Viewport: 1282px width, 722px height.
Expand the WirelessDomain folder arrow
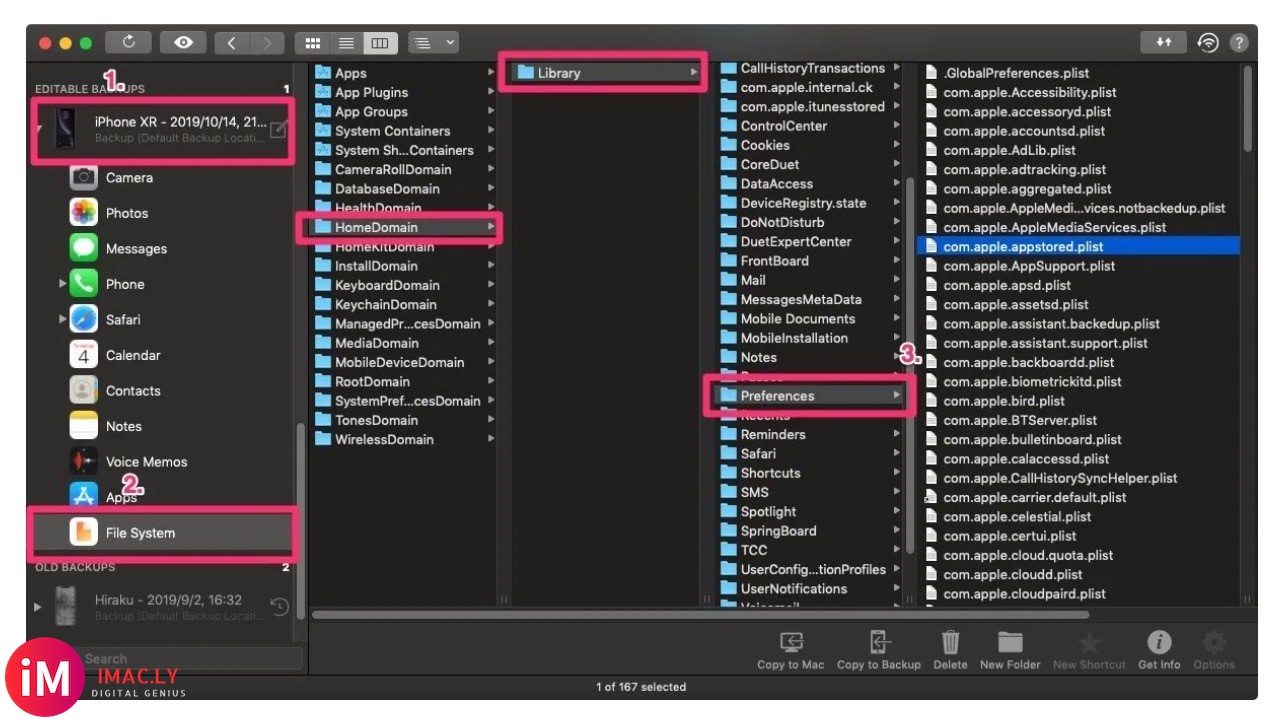tap(491, 439)
